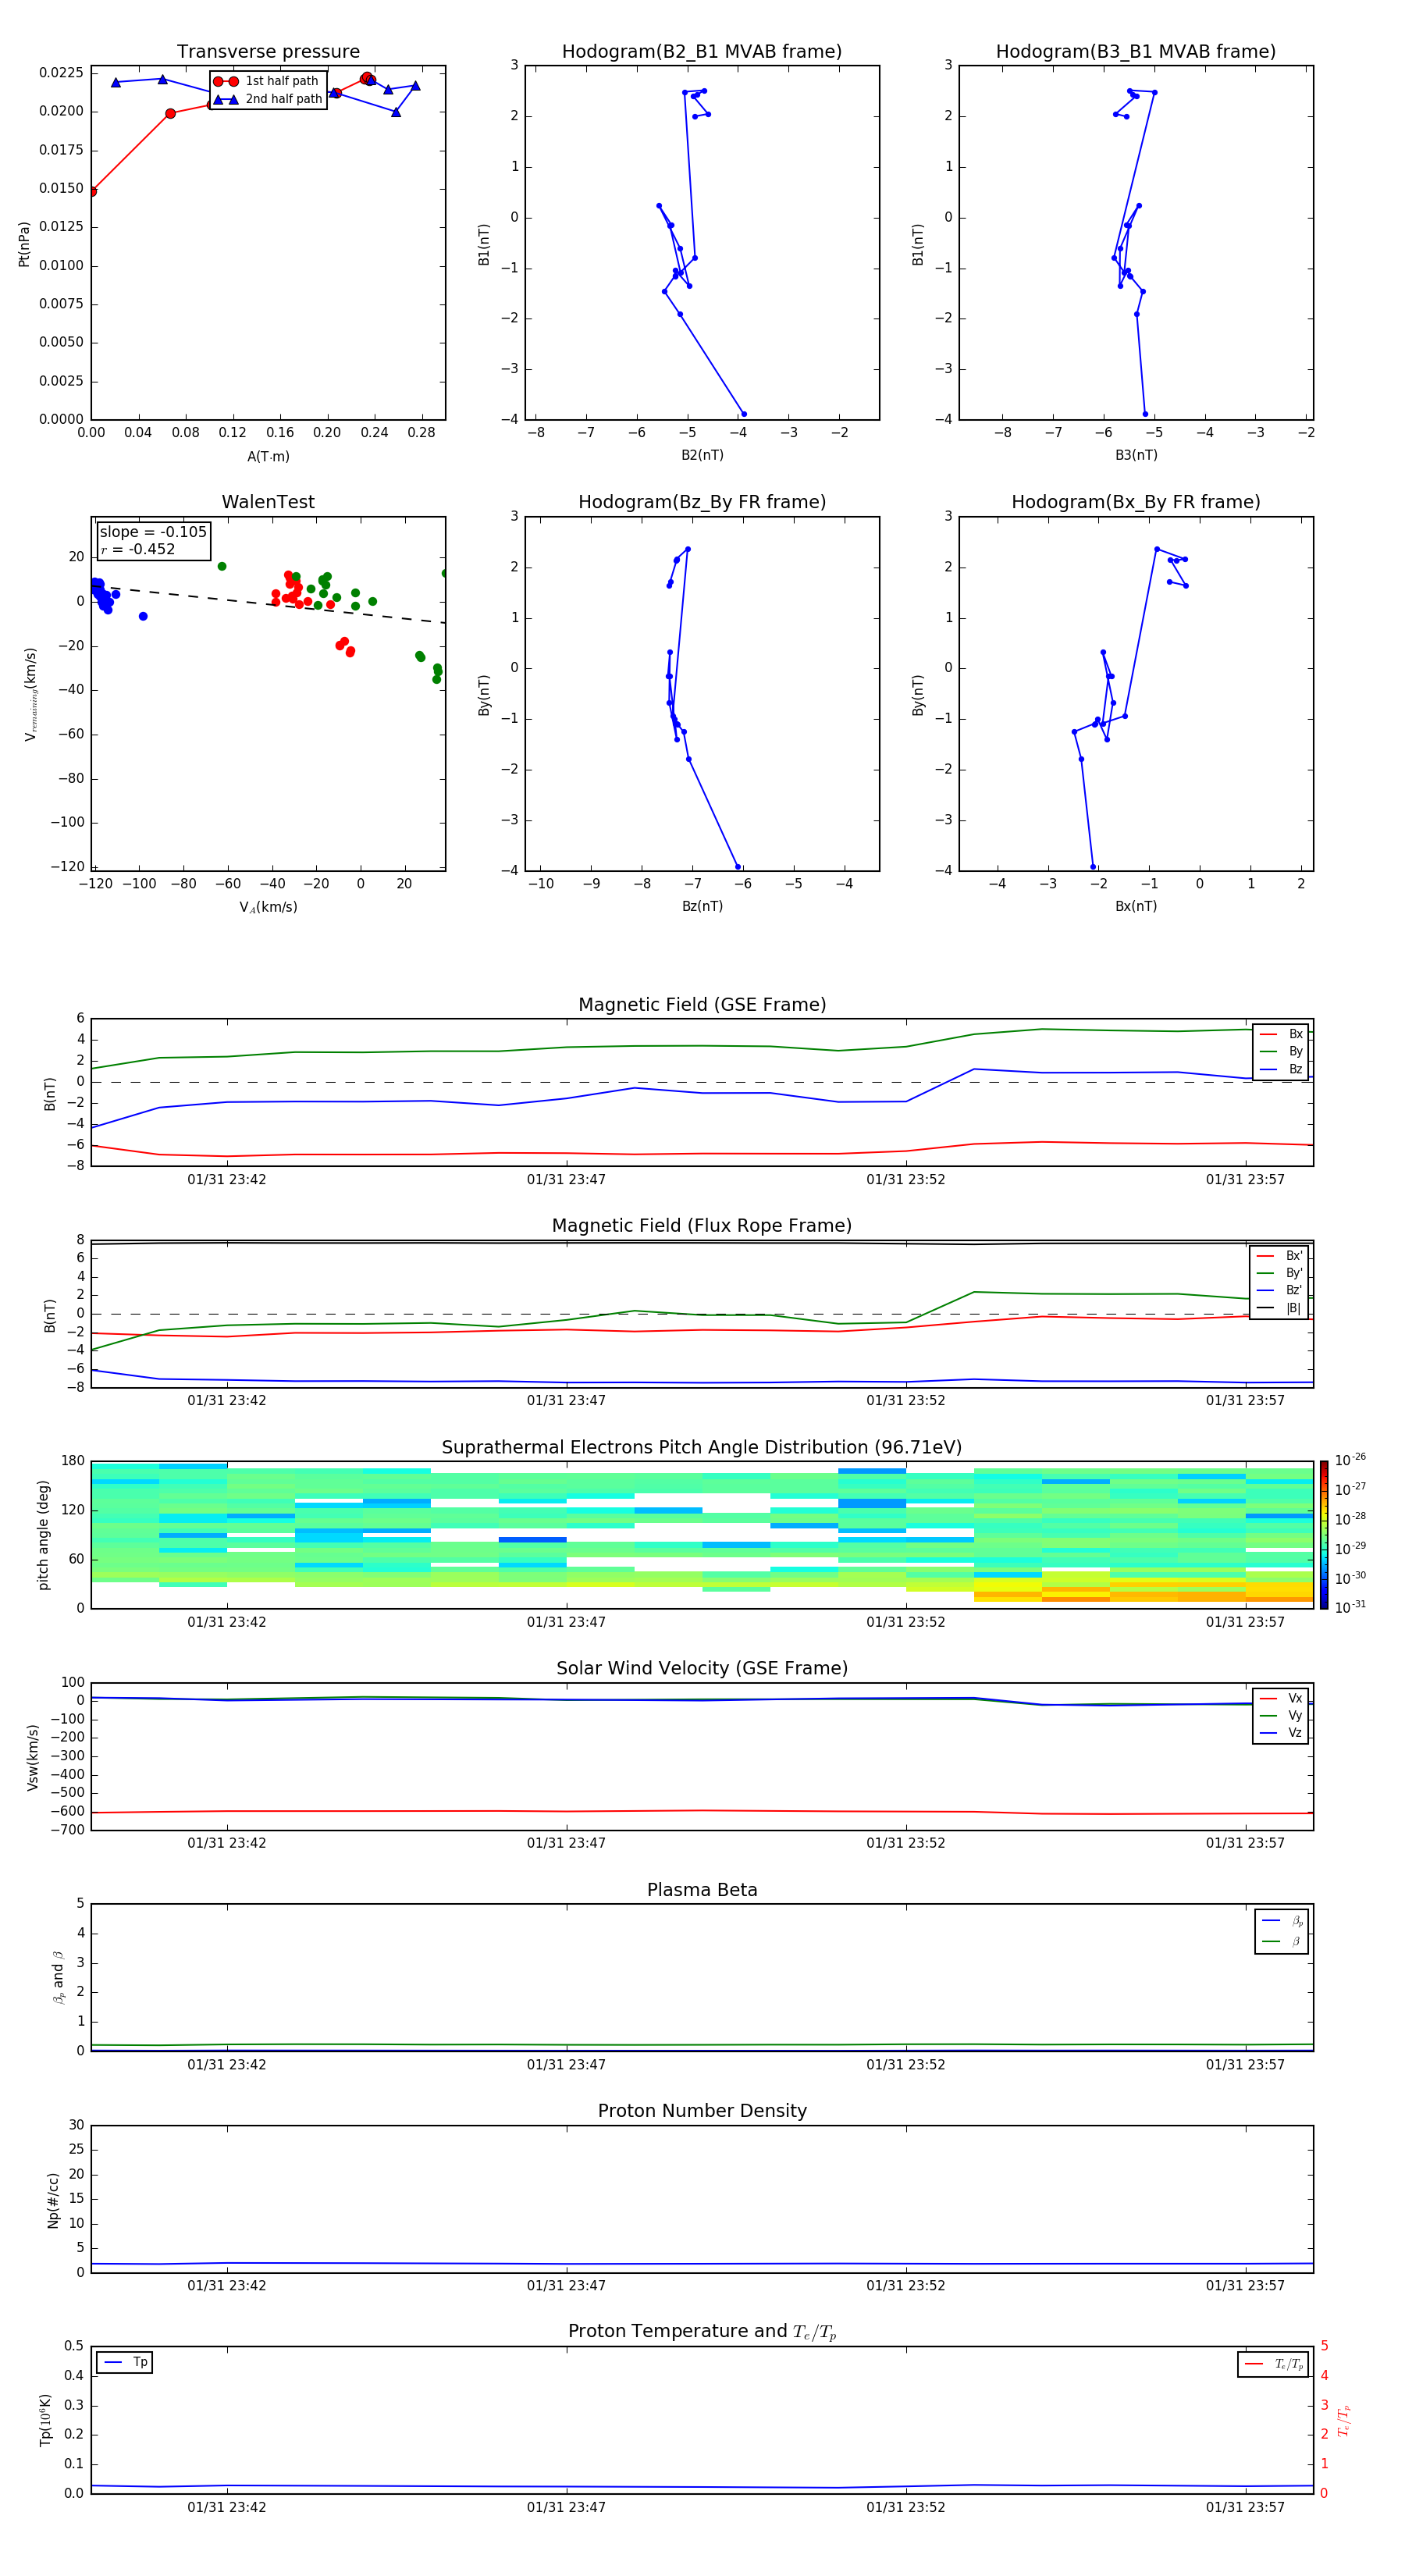Click the |B| entry in Flux Rope legend
Image resolution: width=1405 pixels, height=2576 pixels.
pyautogui.click(x=1279, y=1308)
